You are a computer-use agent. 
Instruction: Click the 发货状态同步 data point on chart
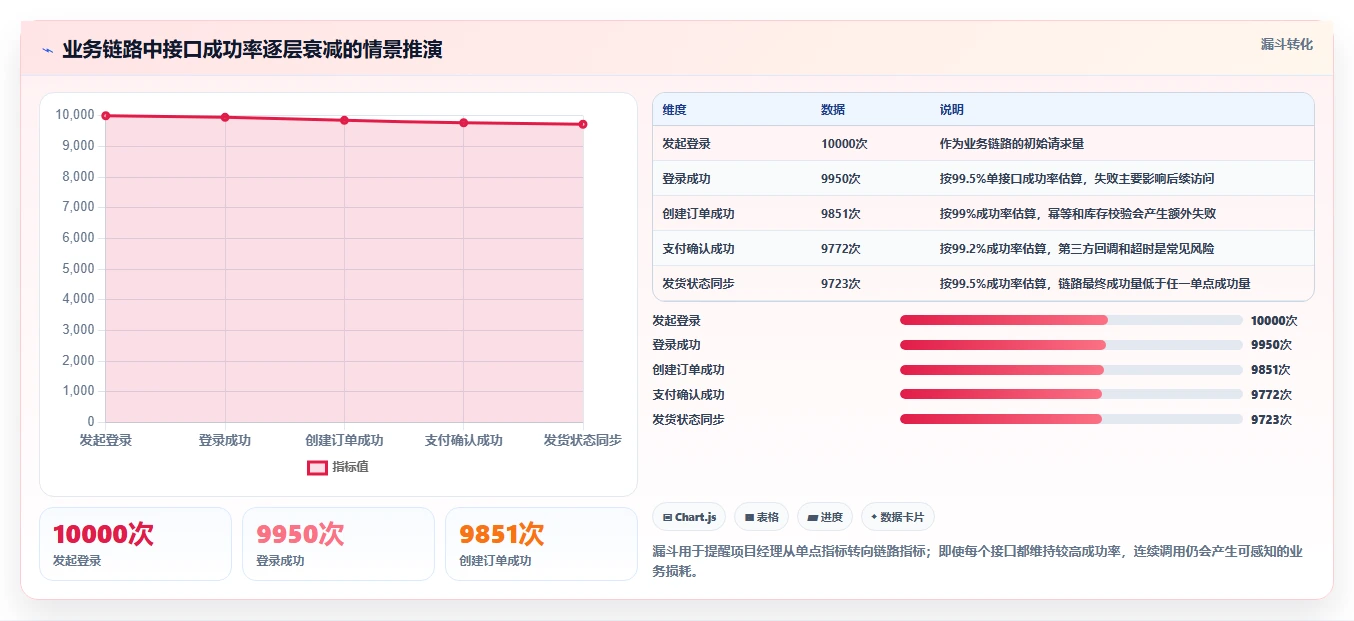[x=583, y=124]
